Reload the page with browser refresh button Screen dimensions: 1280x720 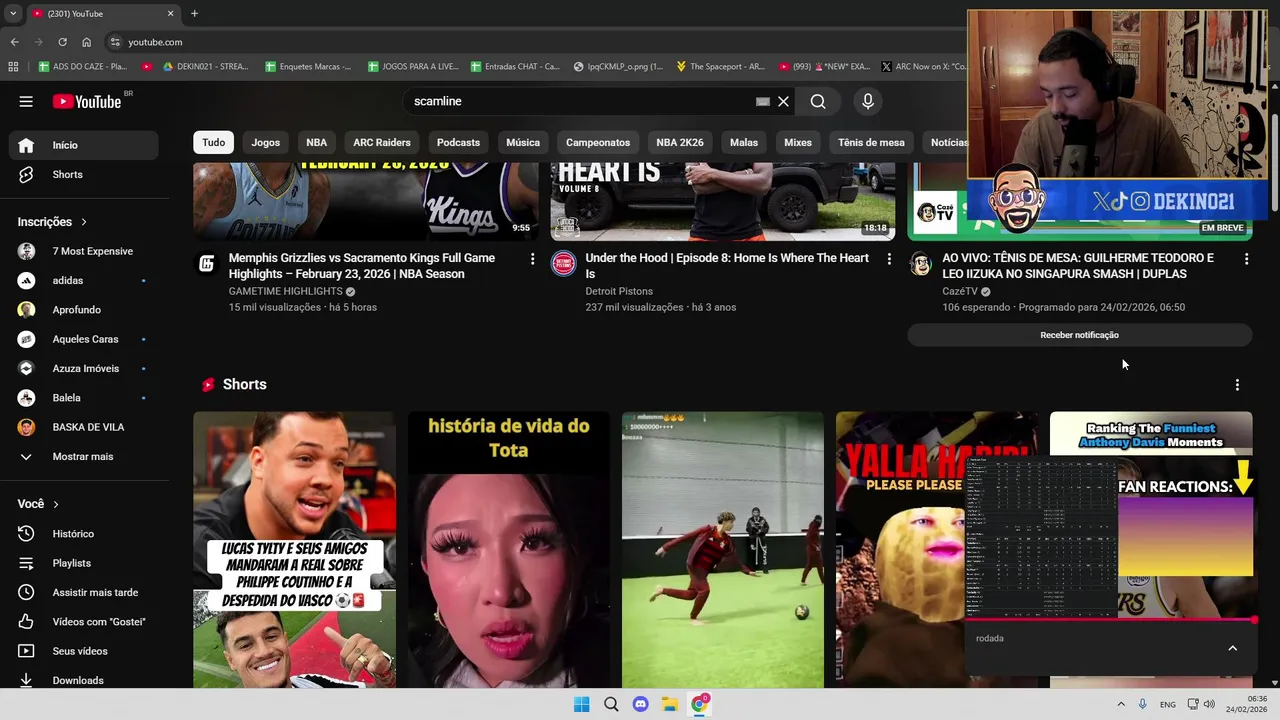click(x=62, y=42)
